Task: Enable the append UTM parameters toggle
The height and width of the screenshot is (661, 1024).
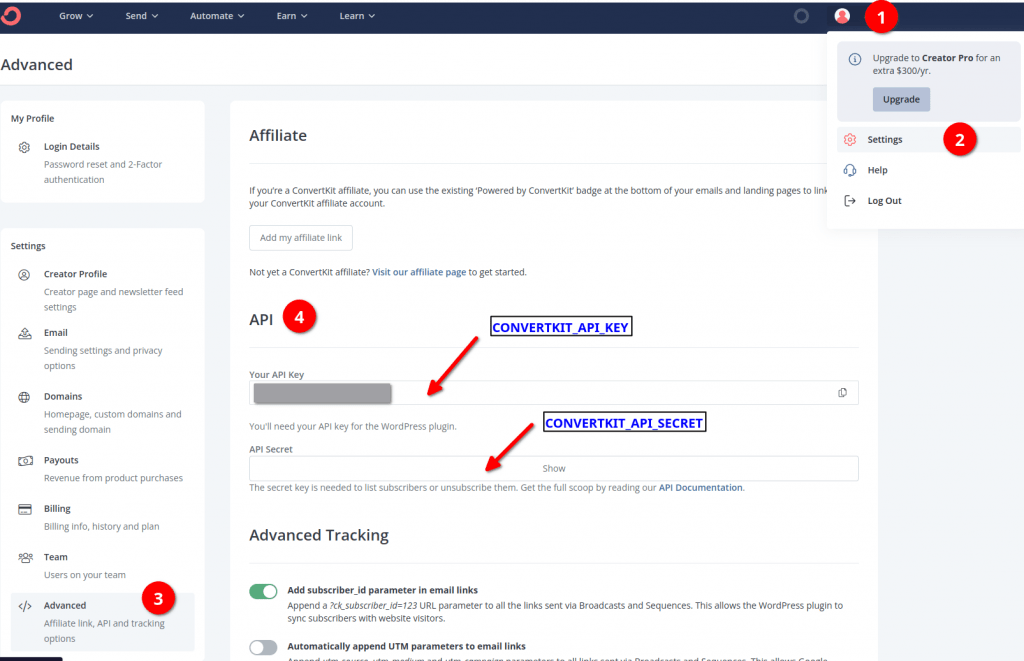Action: (x=263, y=647)
